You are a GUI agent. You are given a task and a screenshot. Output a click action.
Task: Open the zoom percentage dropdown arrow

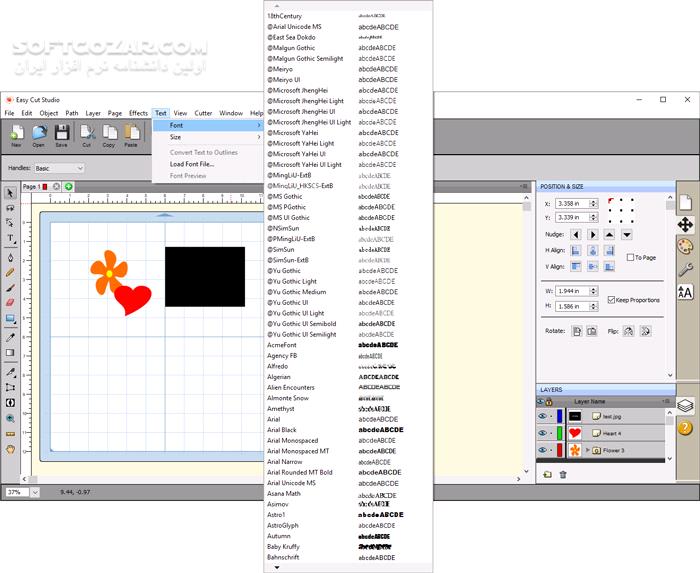(35, 492)
